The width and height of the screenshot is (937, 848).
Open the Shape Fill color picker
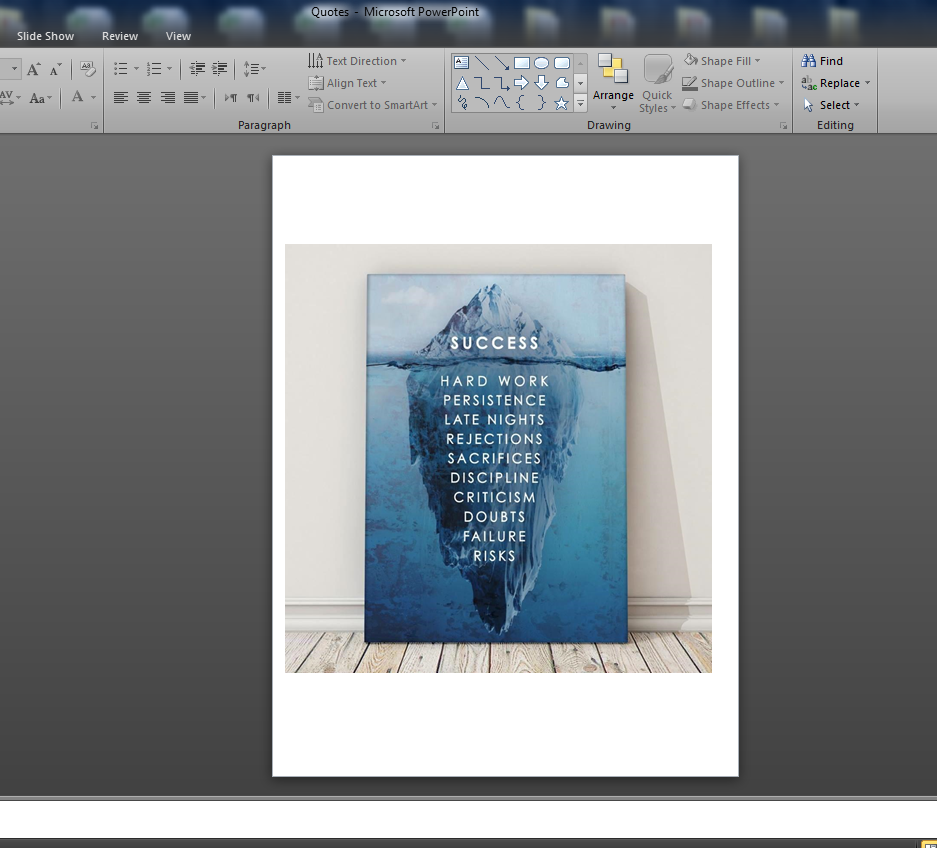tap(723, 61)
